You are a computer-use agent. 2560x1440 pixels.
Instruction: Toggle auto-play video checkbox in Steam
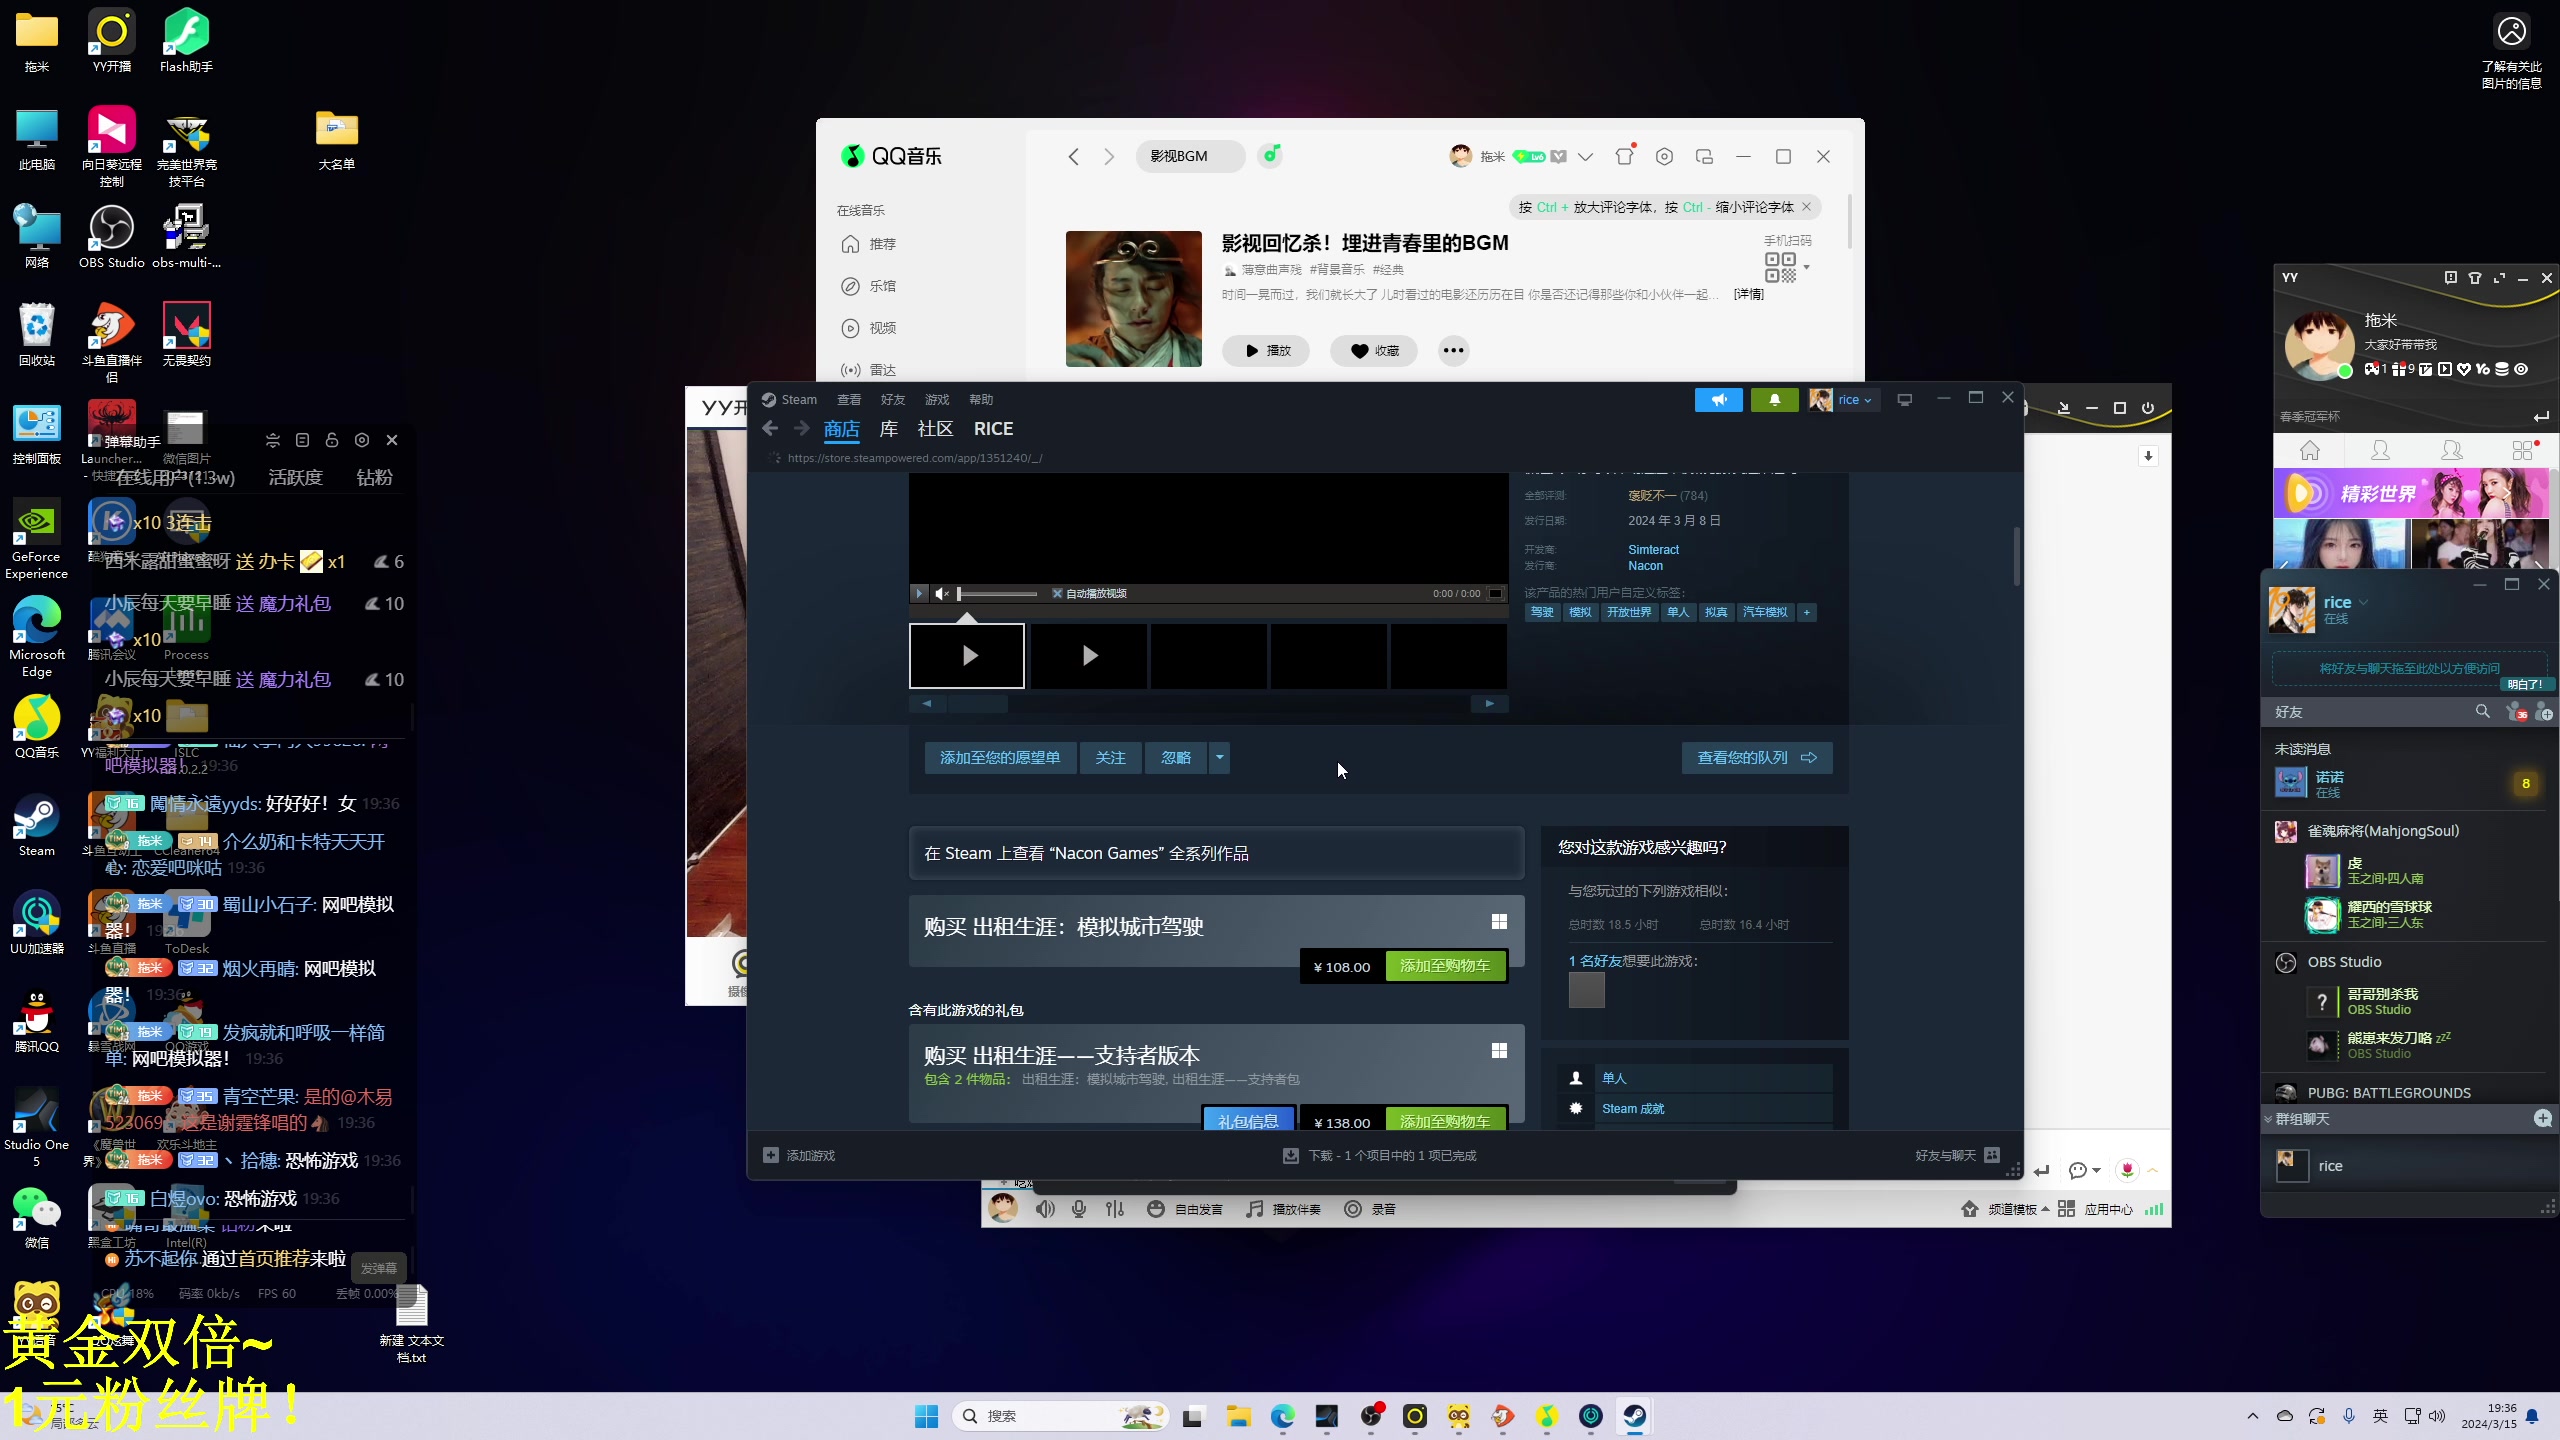tap(1057, 593)
